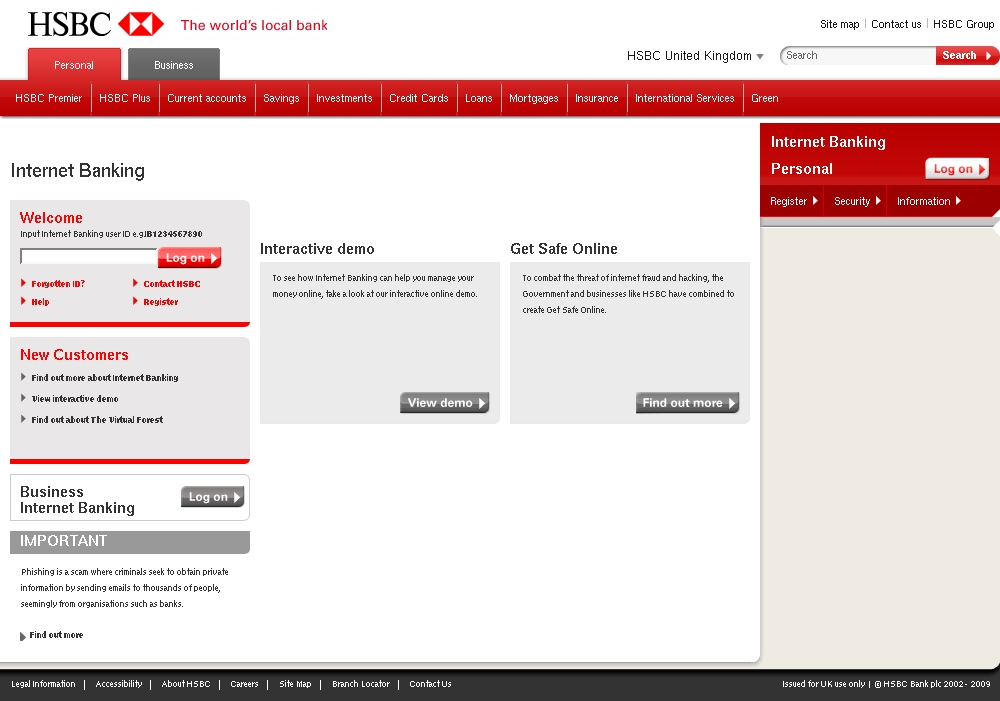Open the Accessibility footer link

(x=119, y=684)
